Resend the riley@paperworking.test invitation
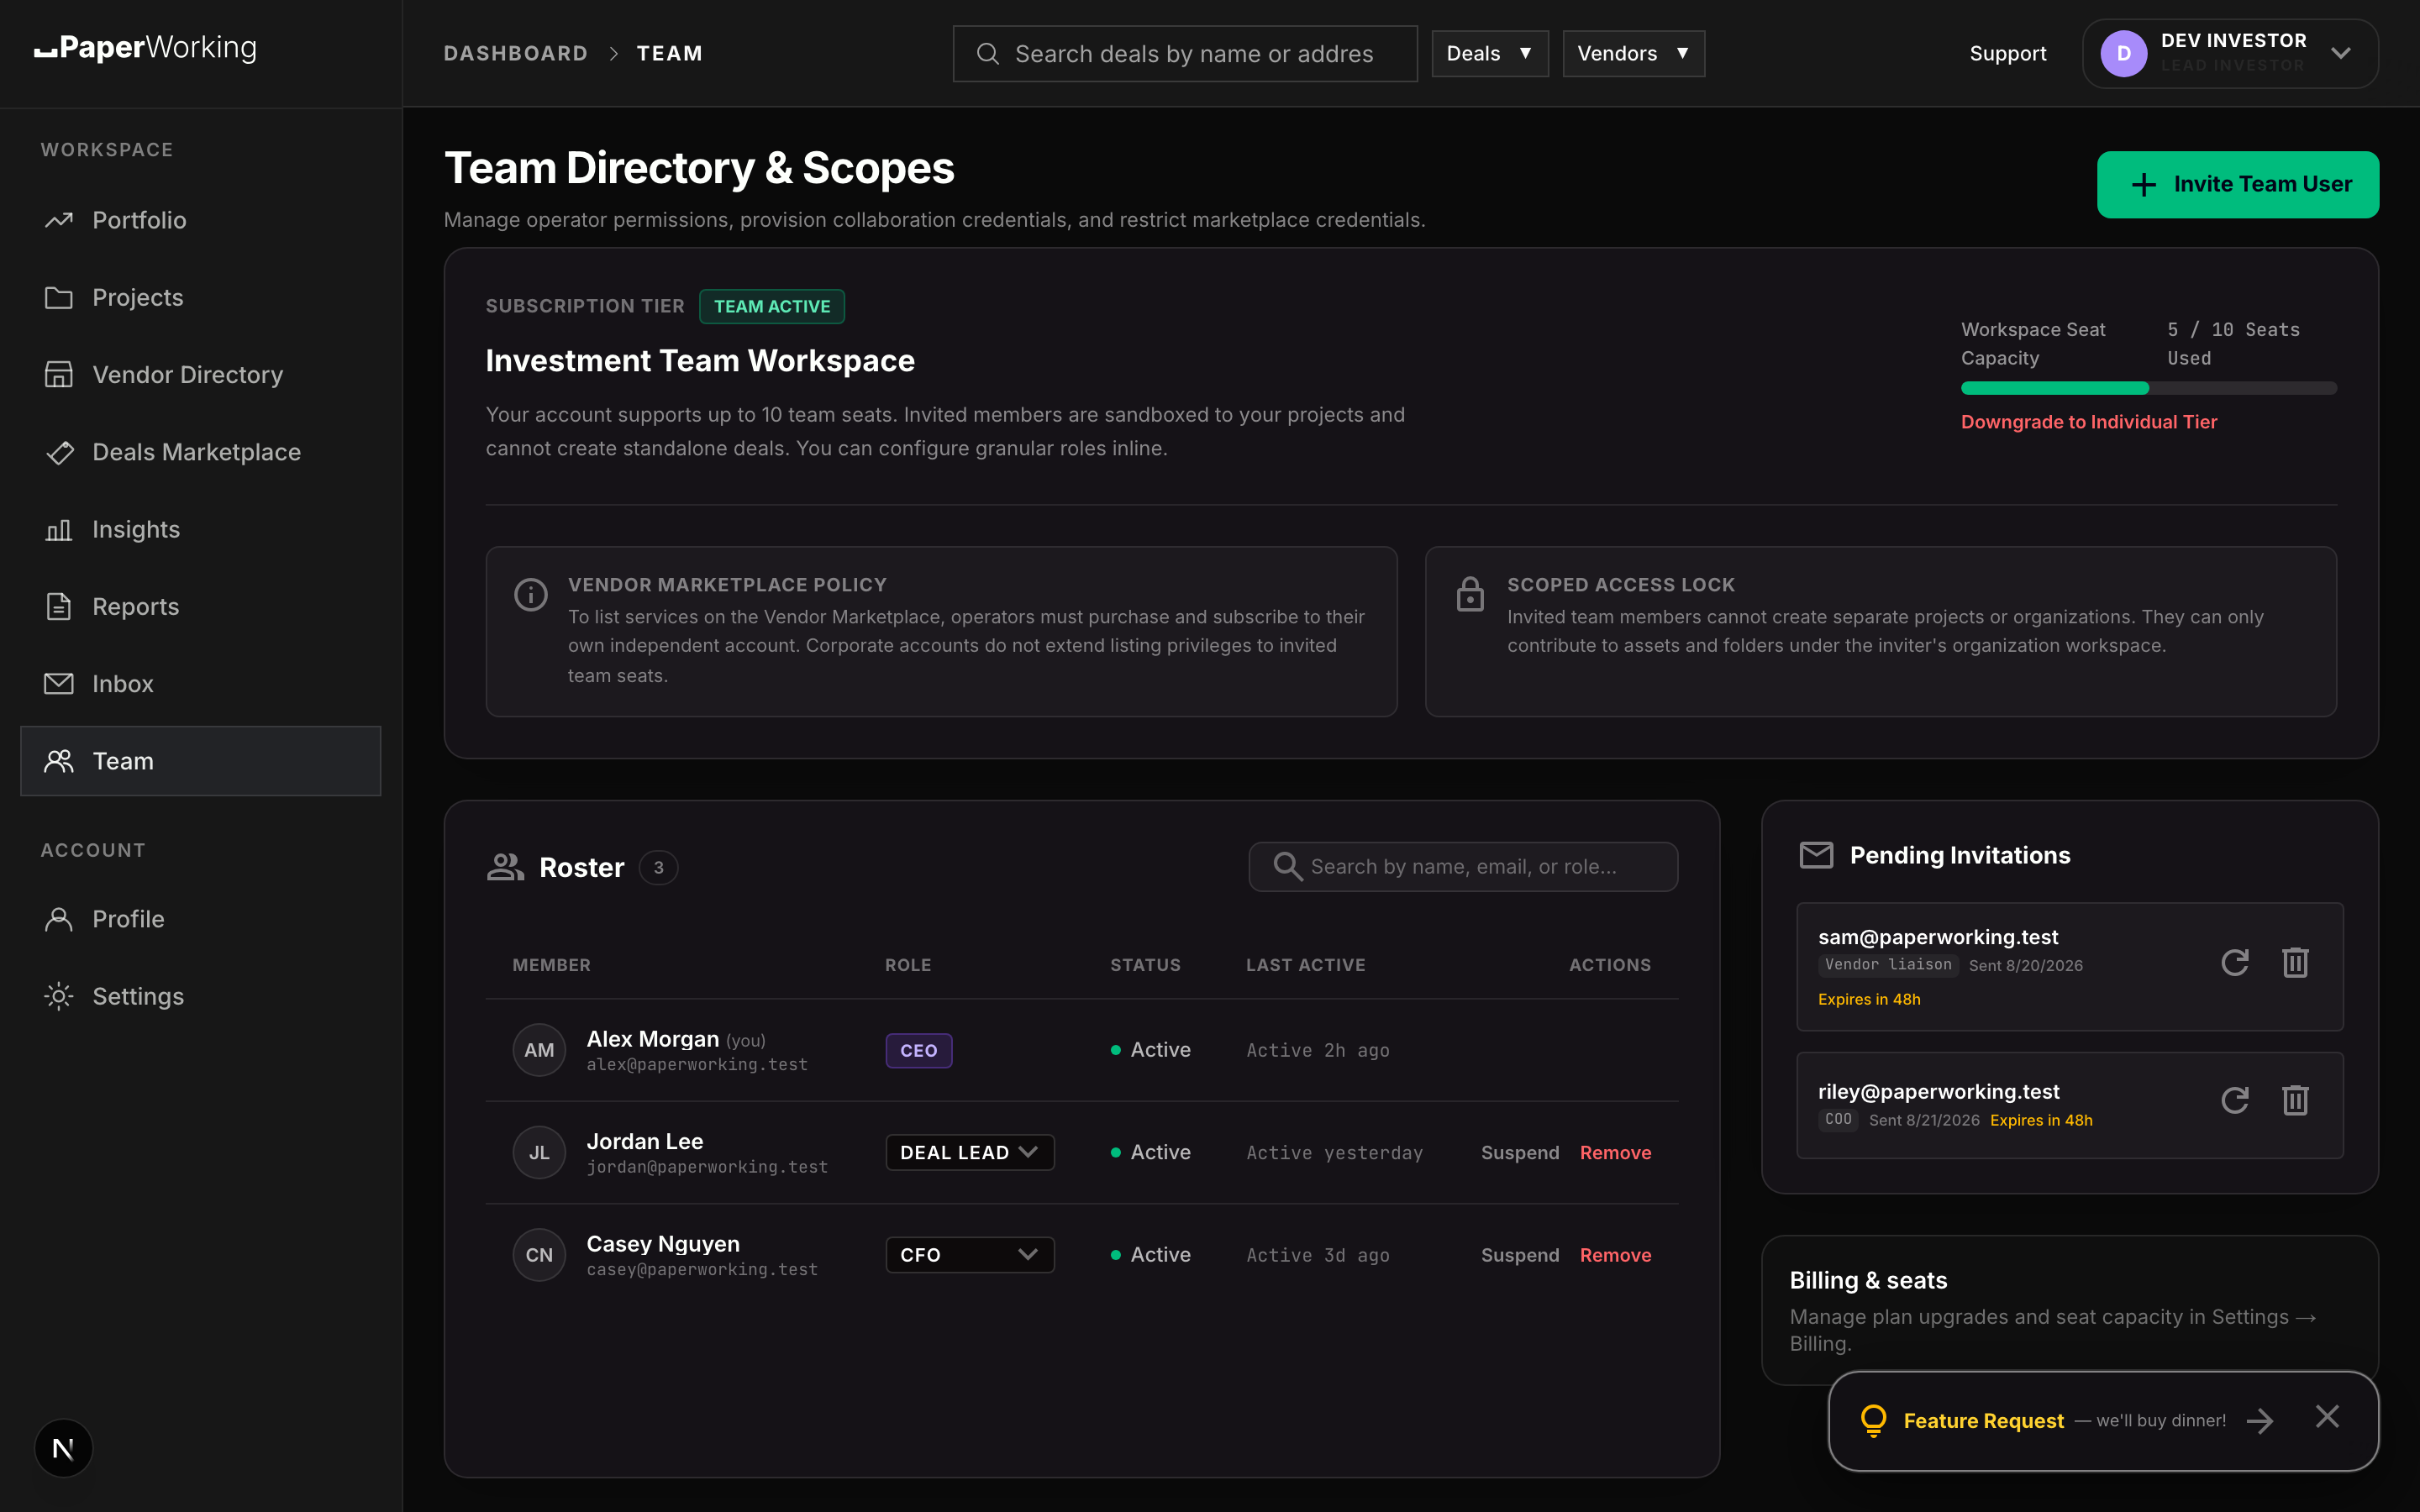This screenshot has width=2420, height=1512. tap(2234, 1100)
